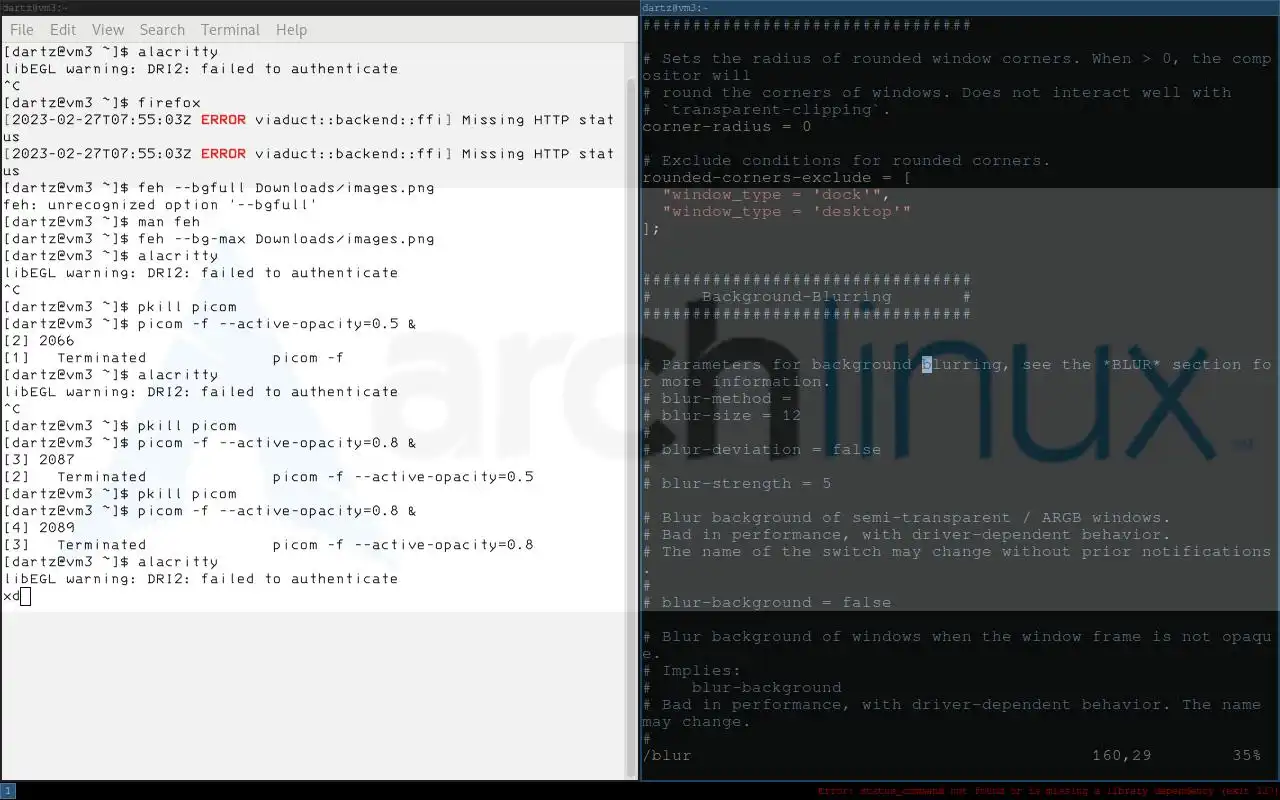Click the '[3] 2087' job line
Screen dimensions: 1280x800
tap(39, 460)
